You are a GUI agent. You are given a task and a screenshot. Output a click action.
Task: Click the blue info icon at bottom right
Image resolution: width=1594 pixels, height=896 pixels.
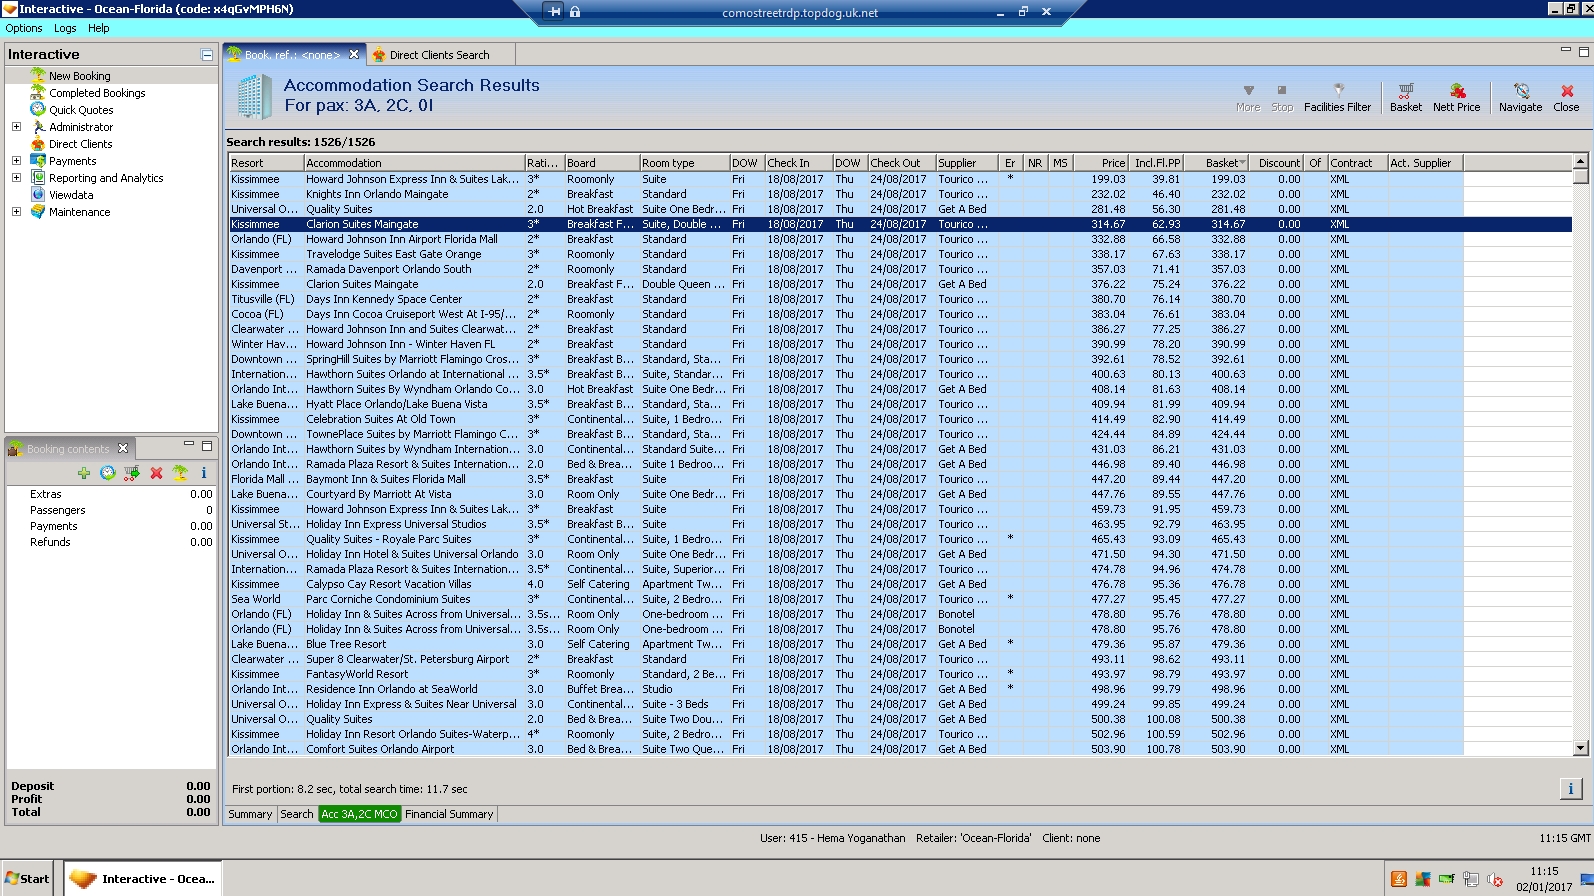(1570, 789)
